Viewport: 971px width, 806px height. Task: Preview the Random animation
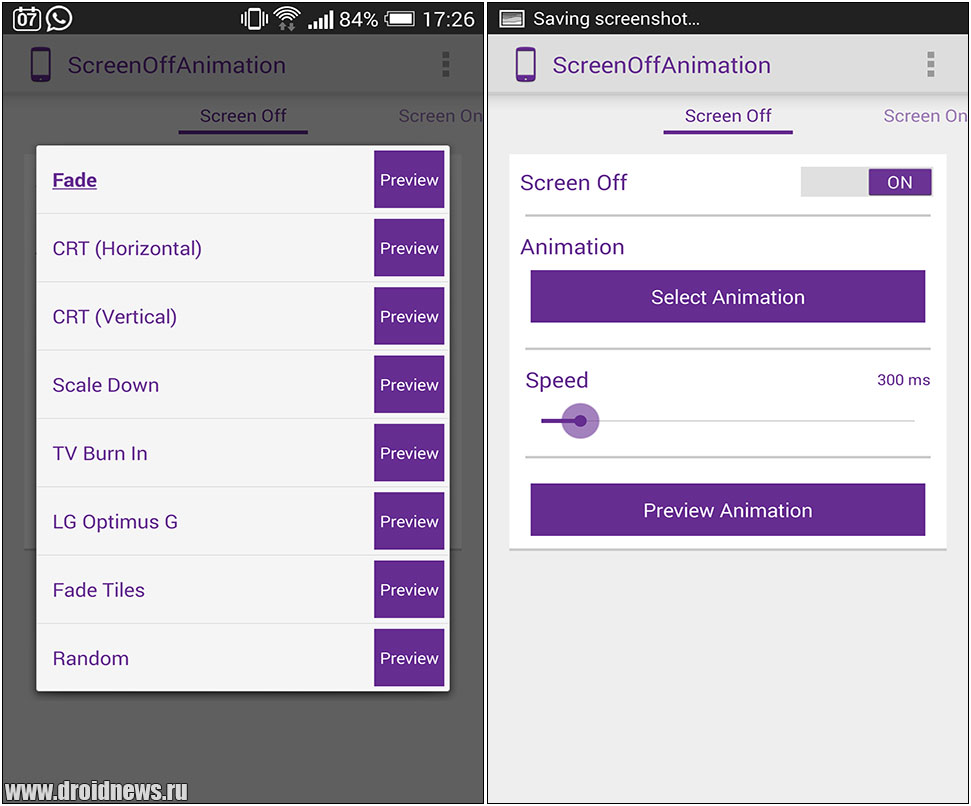click(409, 657)
